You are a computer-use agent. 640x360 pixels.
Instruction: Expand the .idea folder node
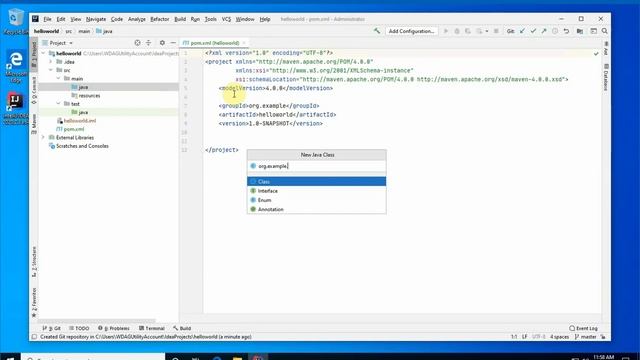click(51, 62)
